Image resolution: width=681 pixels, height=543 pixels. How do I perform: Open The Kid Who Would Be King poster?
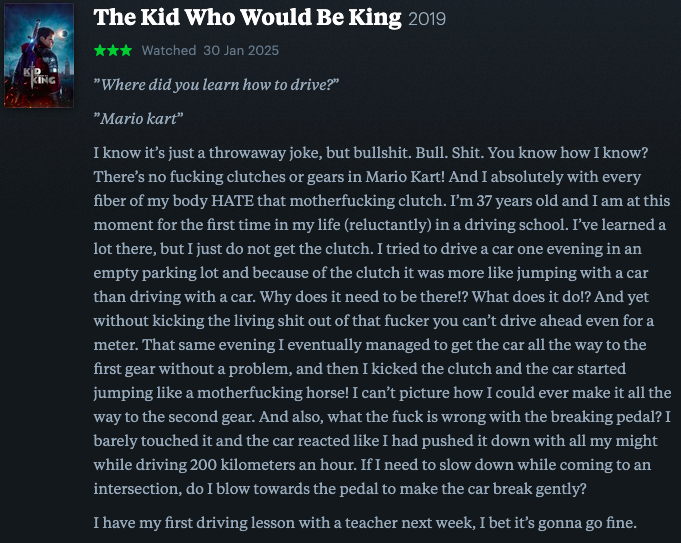click(x=39, y=55)
